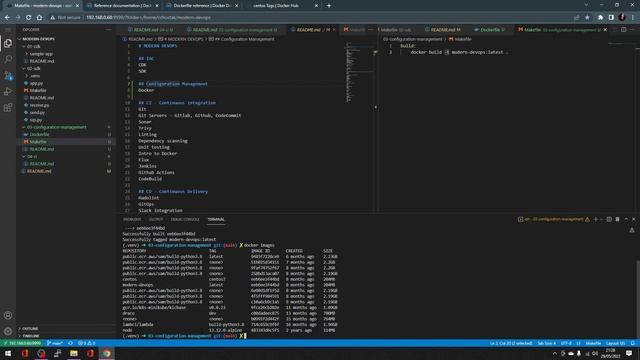Collapse the 04-ci folder
The height and width of the screenshot is (360, 640).
coord(32,156)
